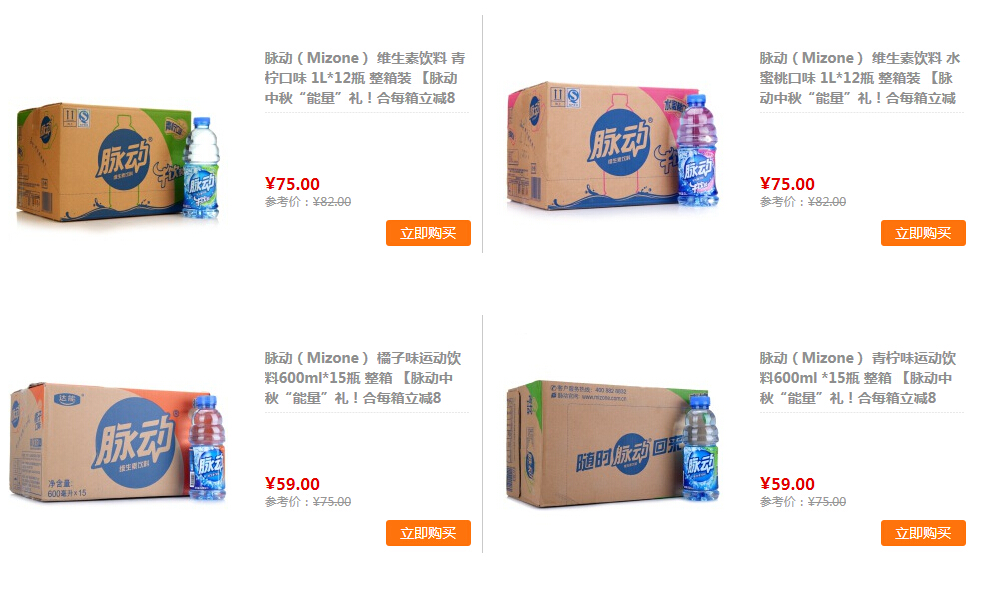This screenshot has width=987, height=592.
Task: Open the 随时脉动回来 carton product image
Action: pyautogui.click(x=612, y=443)
